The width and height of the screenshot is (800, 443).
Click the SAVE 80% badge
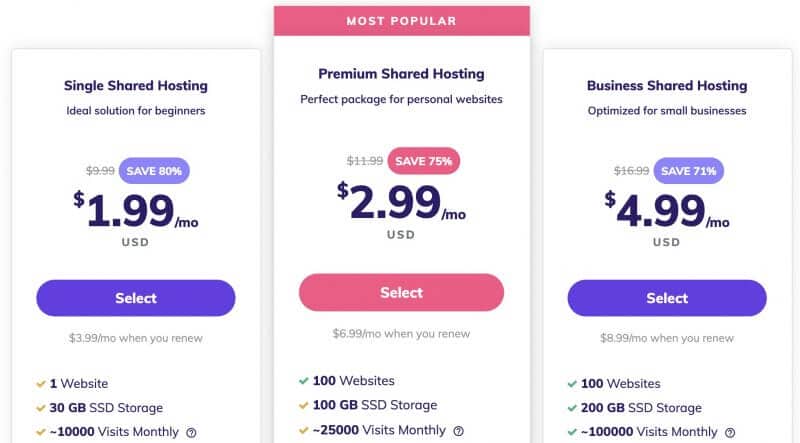click(x=154, y=171)
